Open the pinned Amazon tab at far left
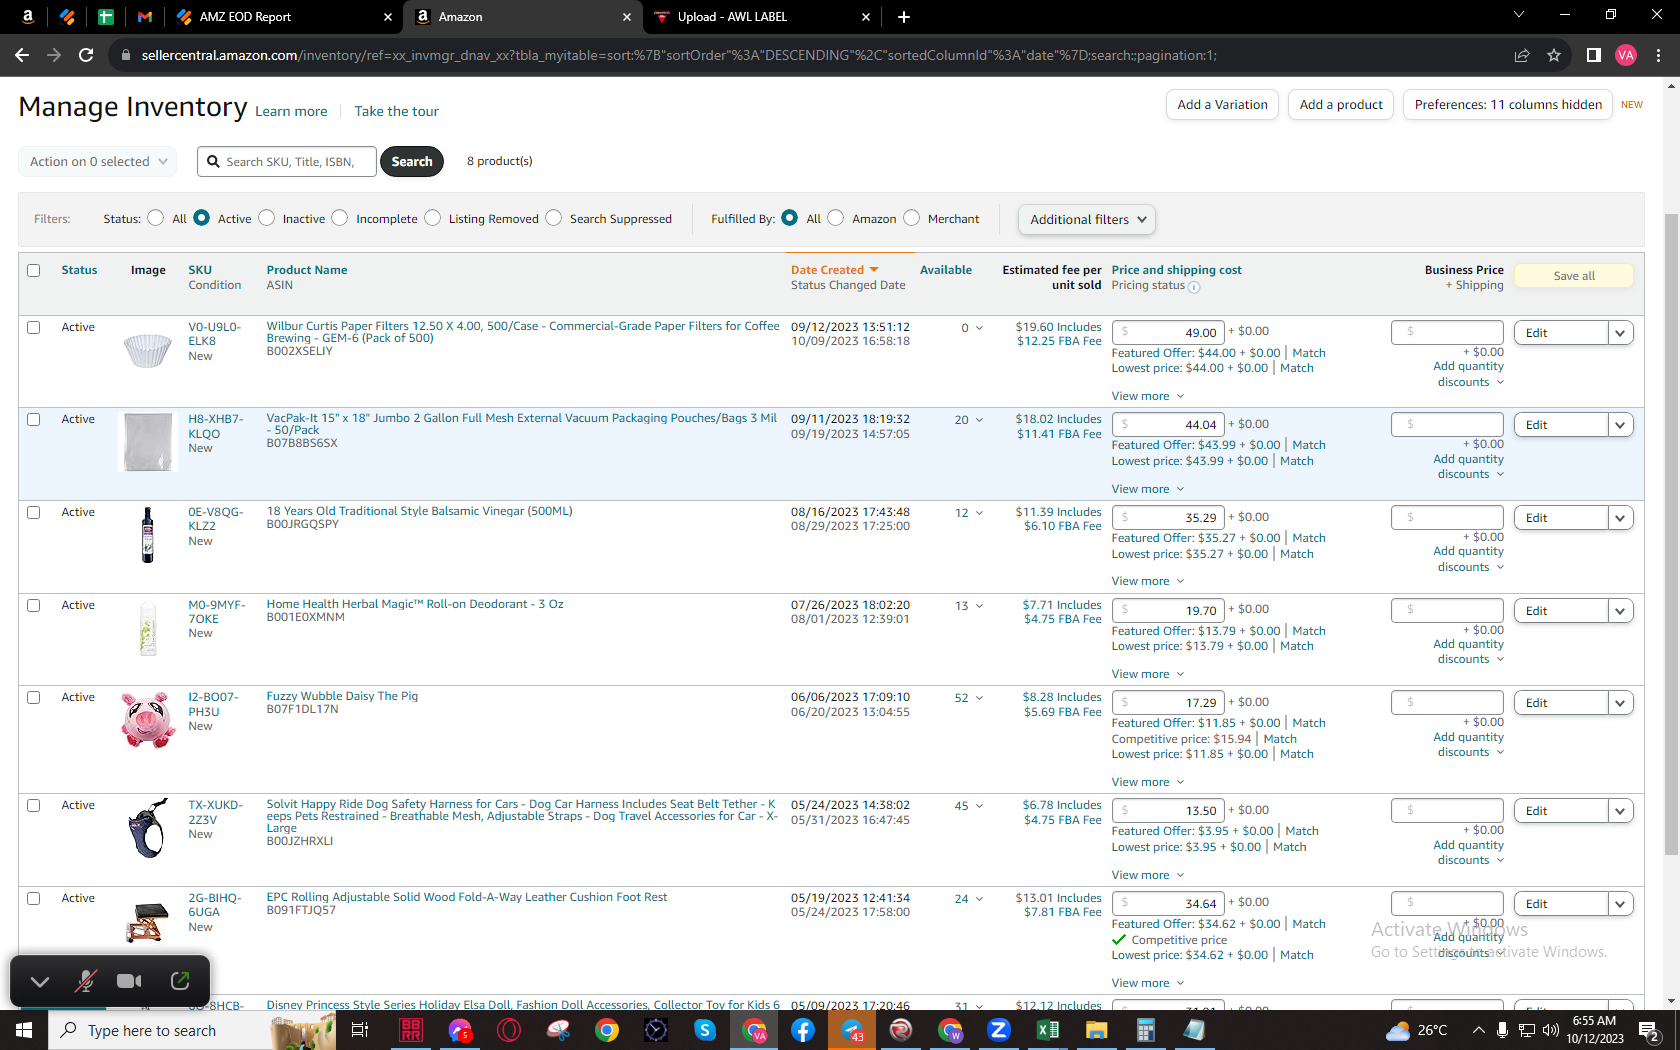Image resolution: width=1680 pixels, height=1050 pixels. (x=28, y=17)
